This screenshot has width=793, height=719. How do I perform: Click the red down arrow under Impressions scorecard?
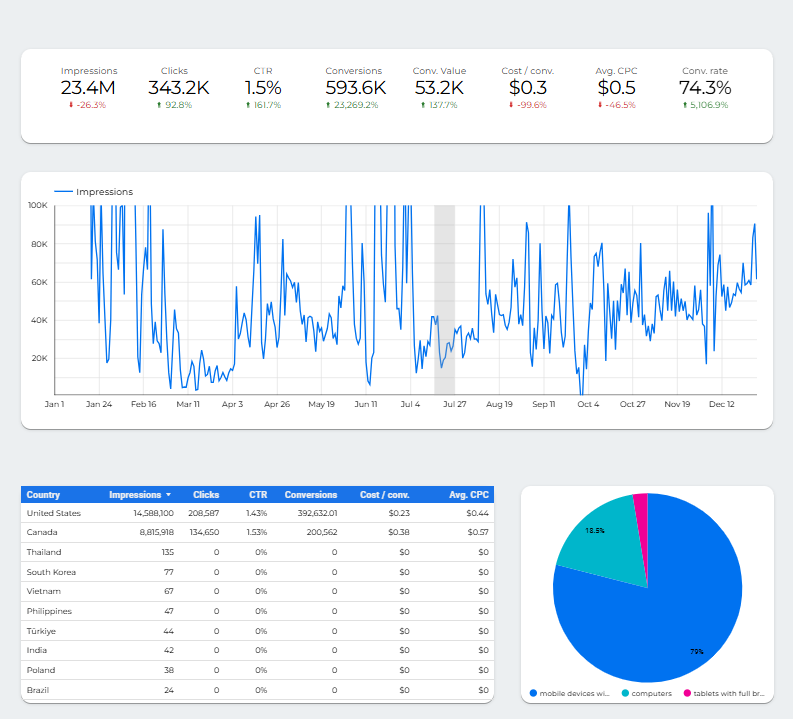(x=71, y=105)
